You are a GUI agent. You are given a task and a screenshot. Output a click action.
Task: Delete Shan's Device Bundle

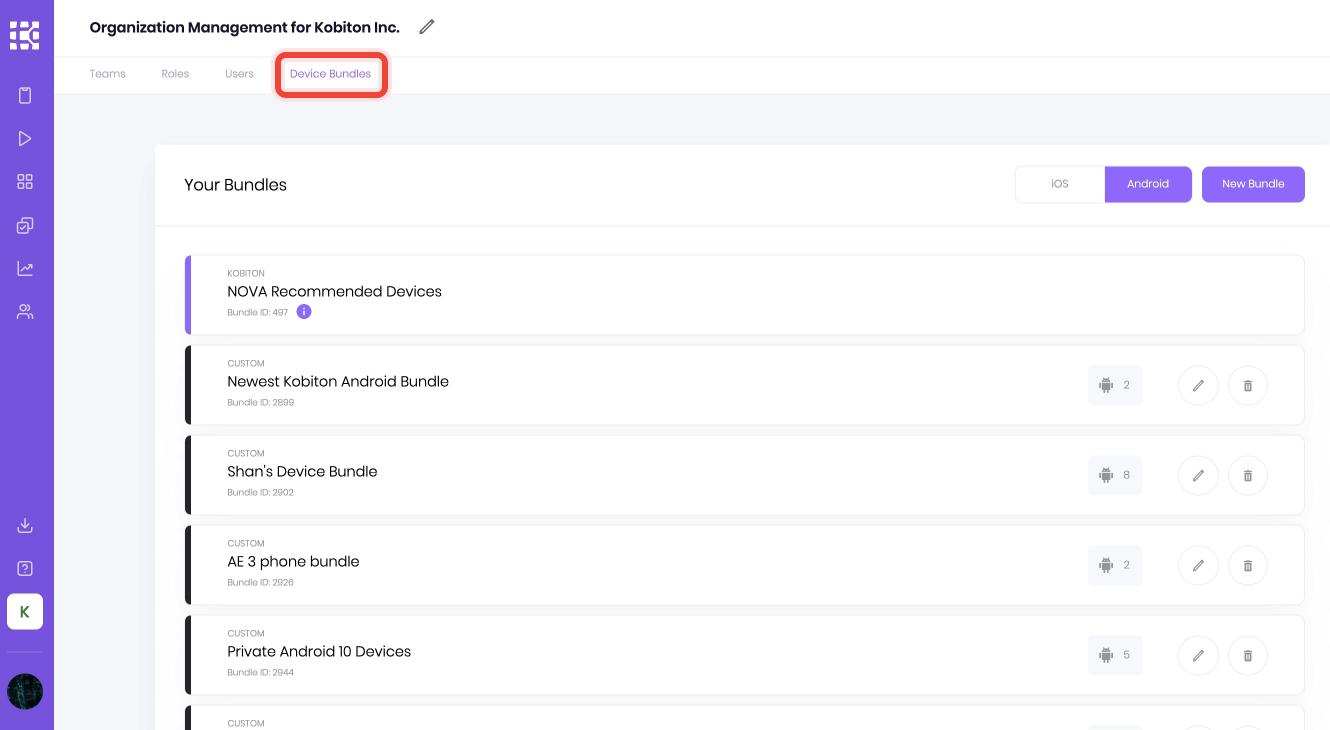(x=1248, y=475)
